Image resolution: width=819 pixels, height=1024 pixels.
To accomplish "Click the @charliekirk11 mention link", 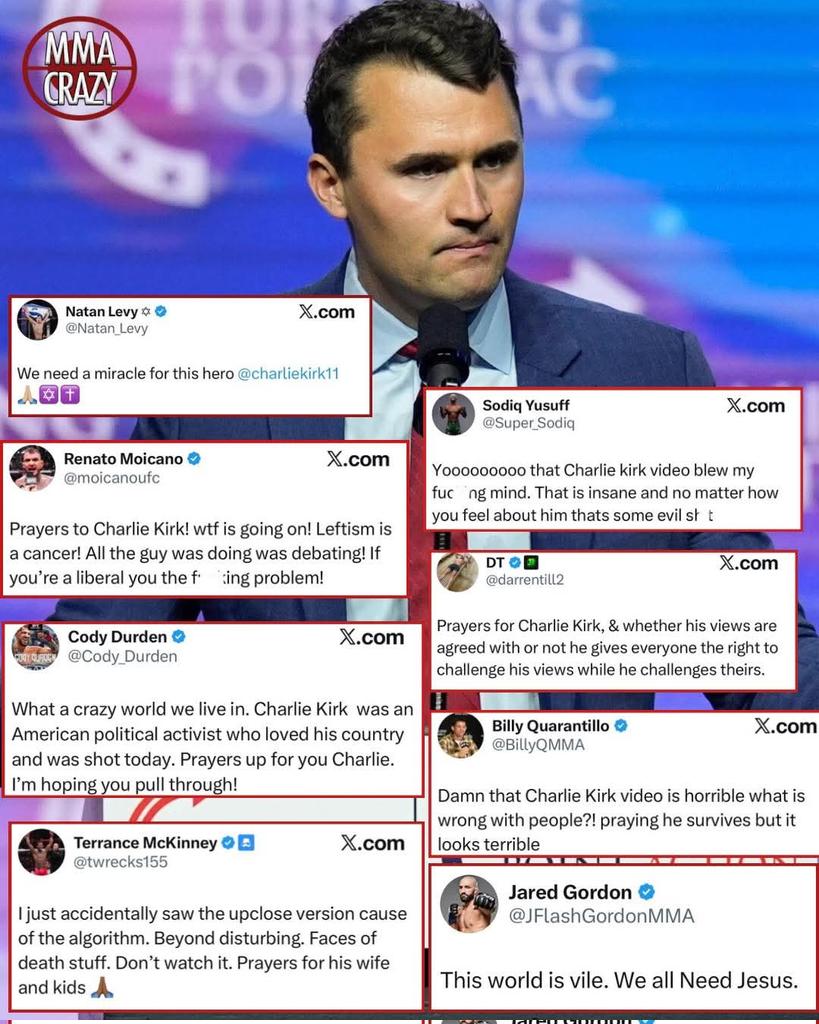I will pos(288,374).
